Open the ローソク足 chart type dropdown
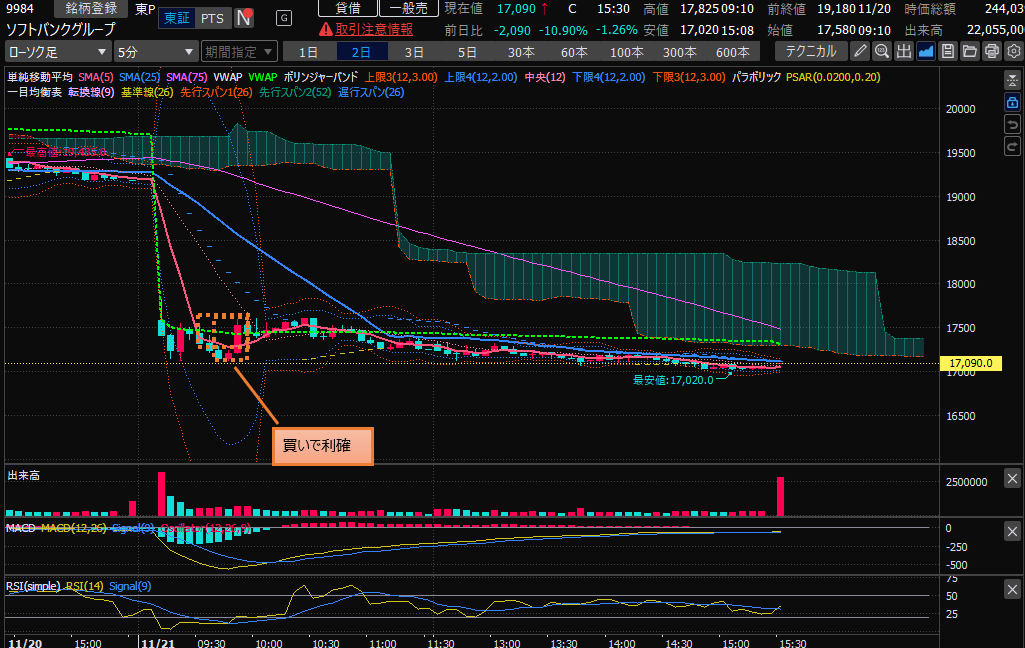Image resolution: width=1025 pixels, height=648 pixels. coord(57,51)
